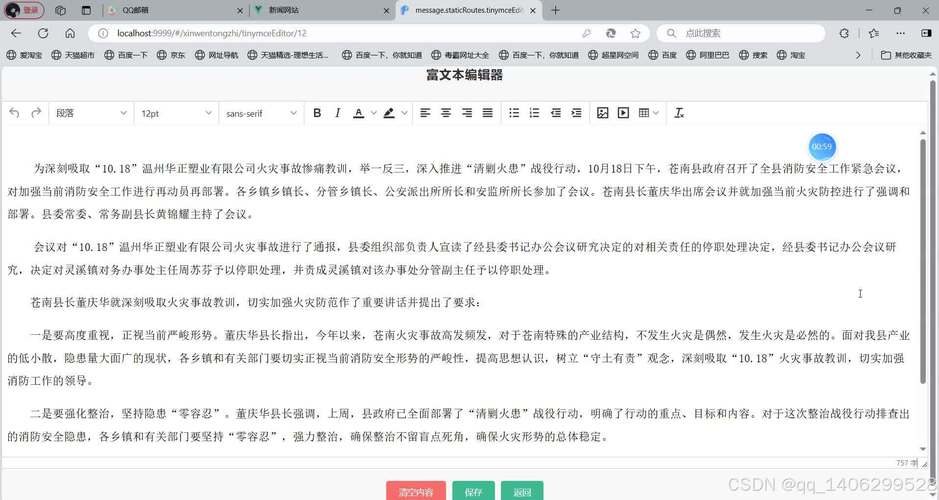Viewport: 939px width, 500px height.
Task: Click the 登录 profile button
Action: coord(25,10)
